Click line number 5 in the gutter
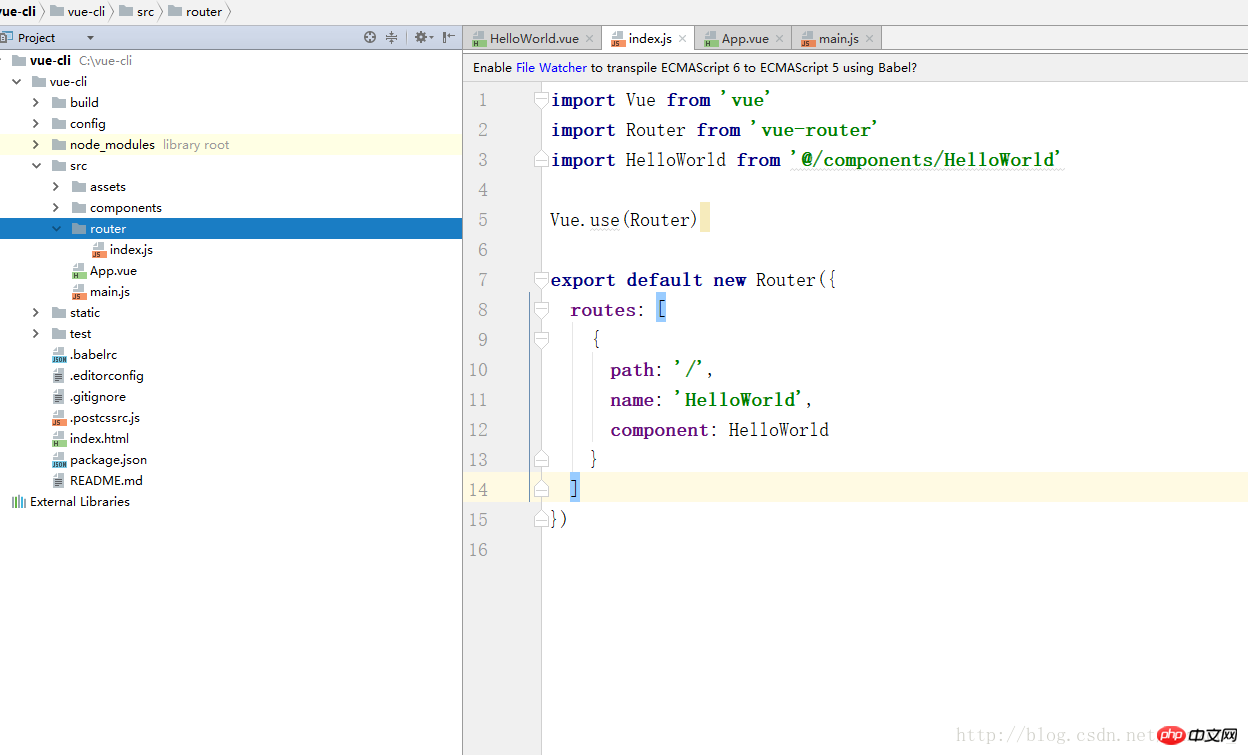This screenshot has width=1248, height=755. pos(483,220)
